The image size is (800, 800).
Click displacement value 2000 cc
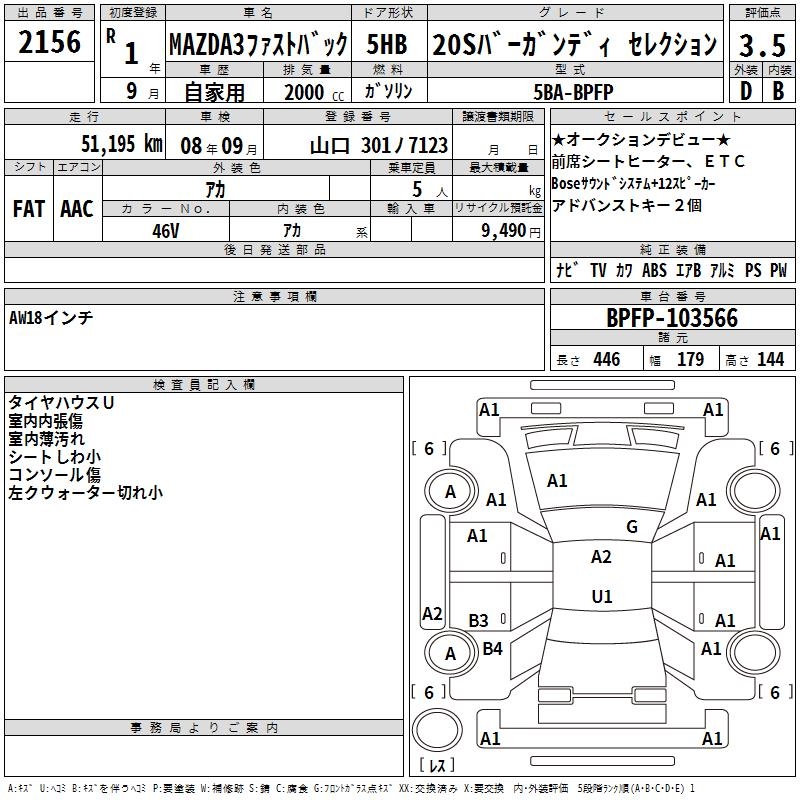pos(314,92)
